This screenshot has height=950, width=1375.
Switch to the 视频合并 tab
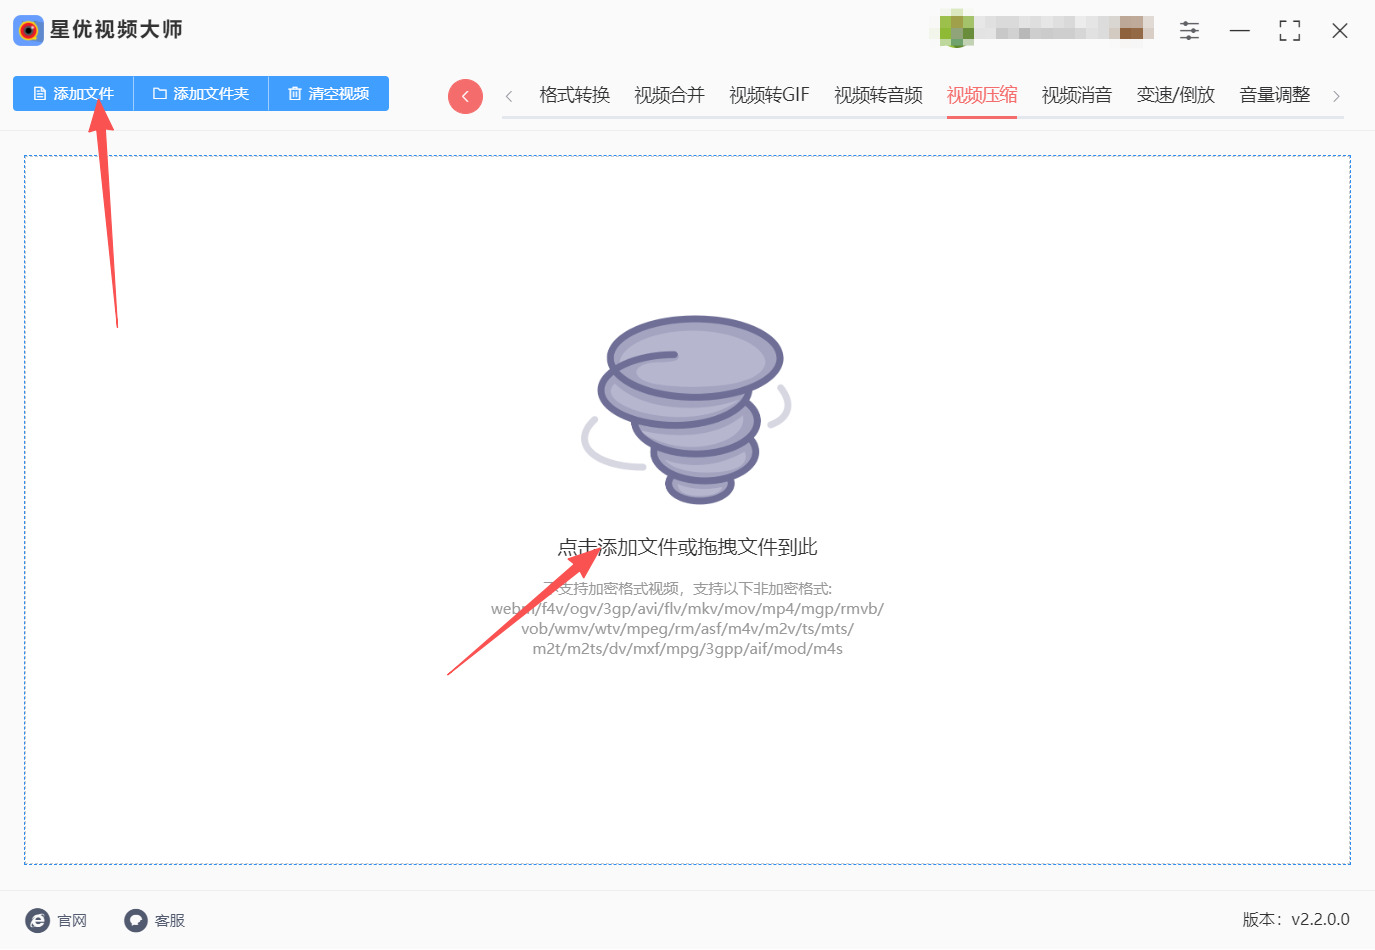pyautogui.click(x=670, y=95)
